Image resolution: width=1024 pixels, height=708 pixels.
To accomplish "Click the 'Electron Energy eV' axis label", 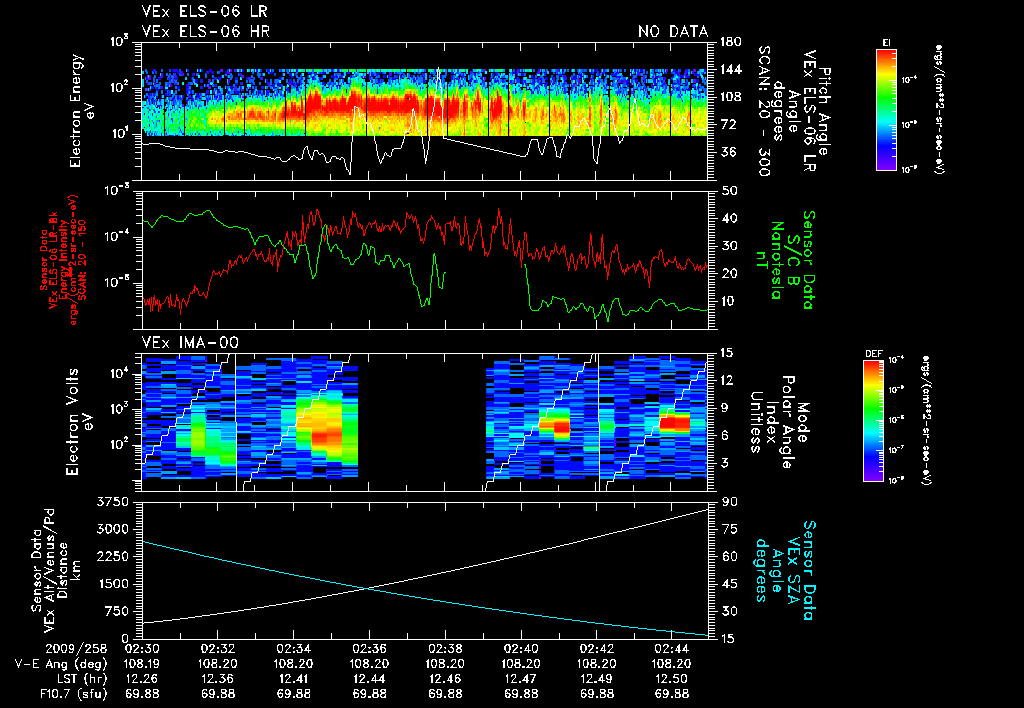I will tap(82, 111).
